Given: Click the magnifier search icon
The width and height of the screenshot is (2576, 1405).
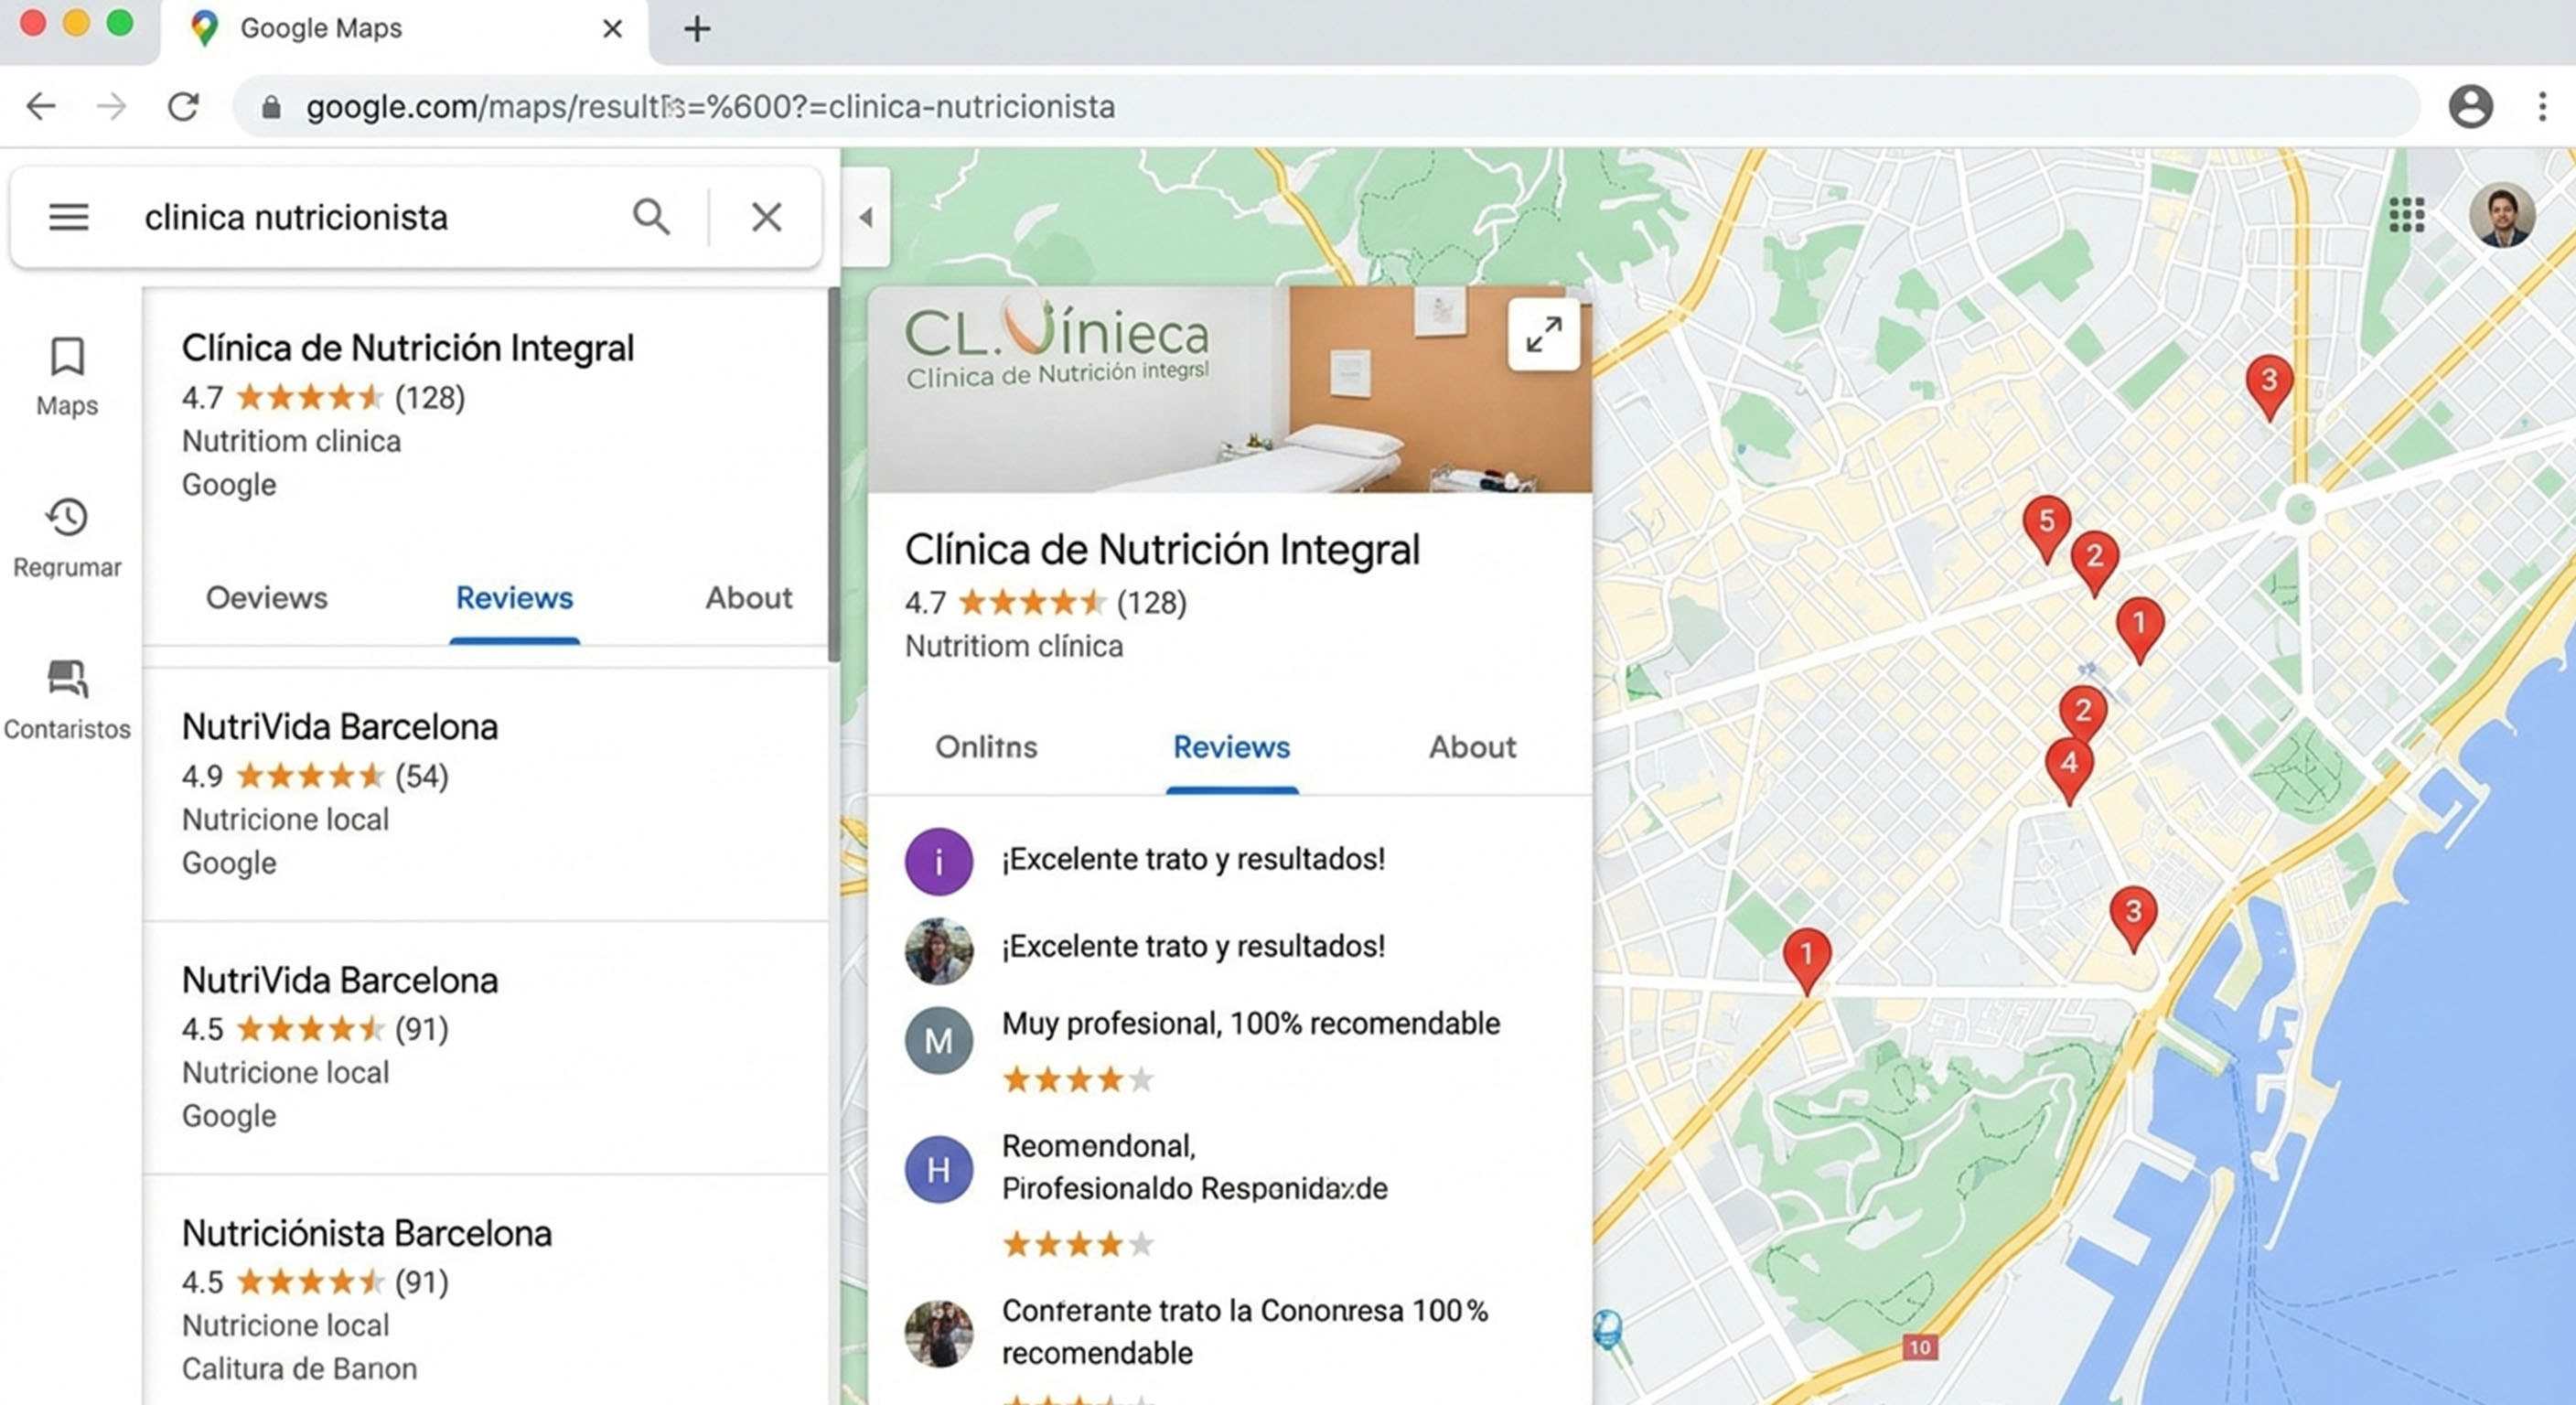Looking at the screenshot, I should pos(651,217).
